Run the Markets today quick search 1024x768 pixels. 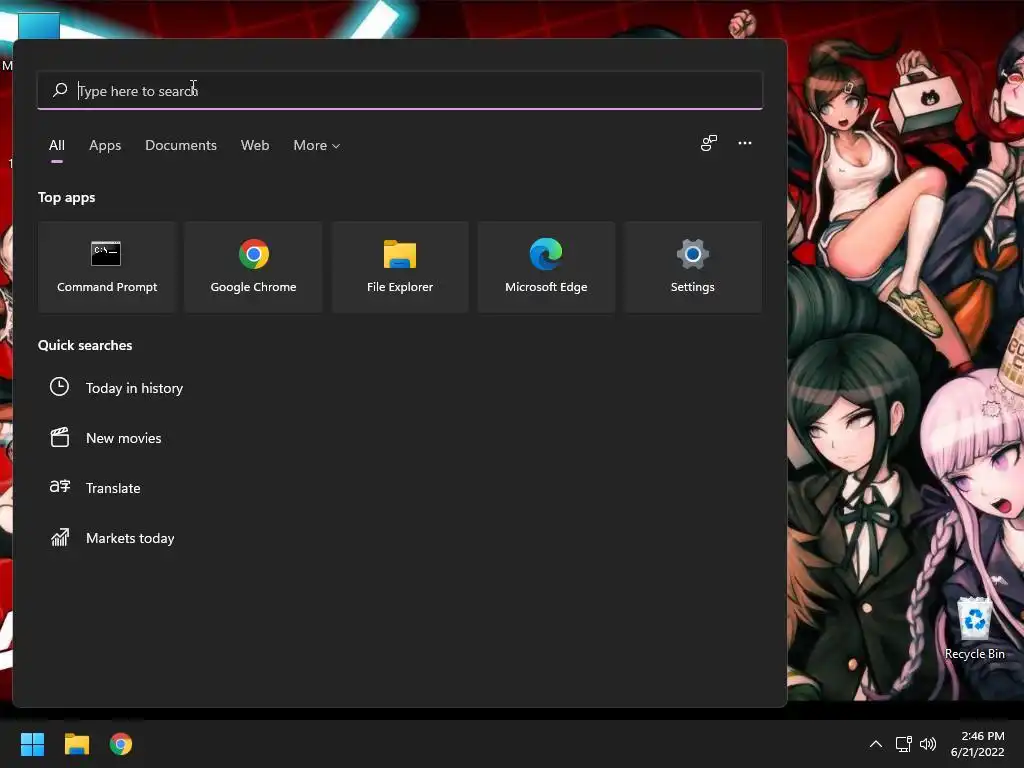(130, 538)
